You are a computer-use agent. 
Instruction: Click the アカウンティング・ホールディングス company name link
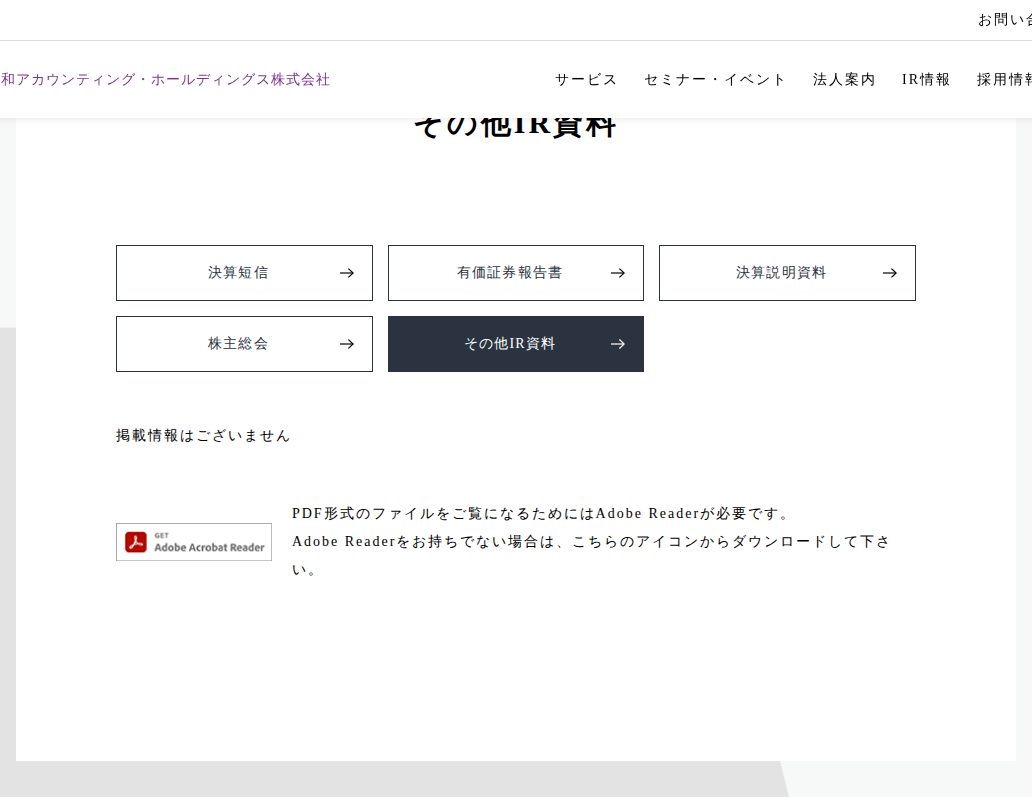(x=165, y=80)
